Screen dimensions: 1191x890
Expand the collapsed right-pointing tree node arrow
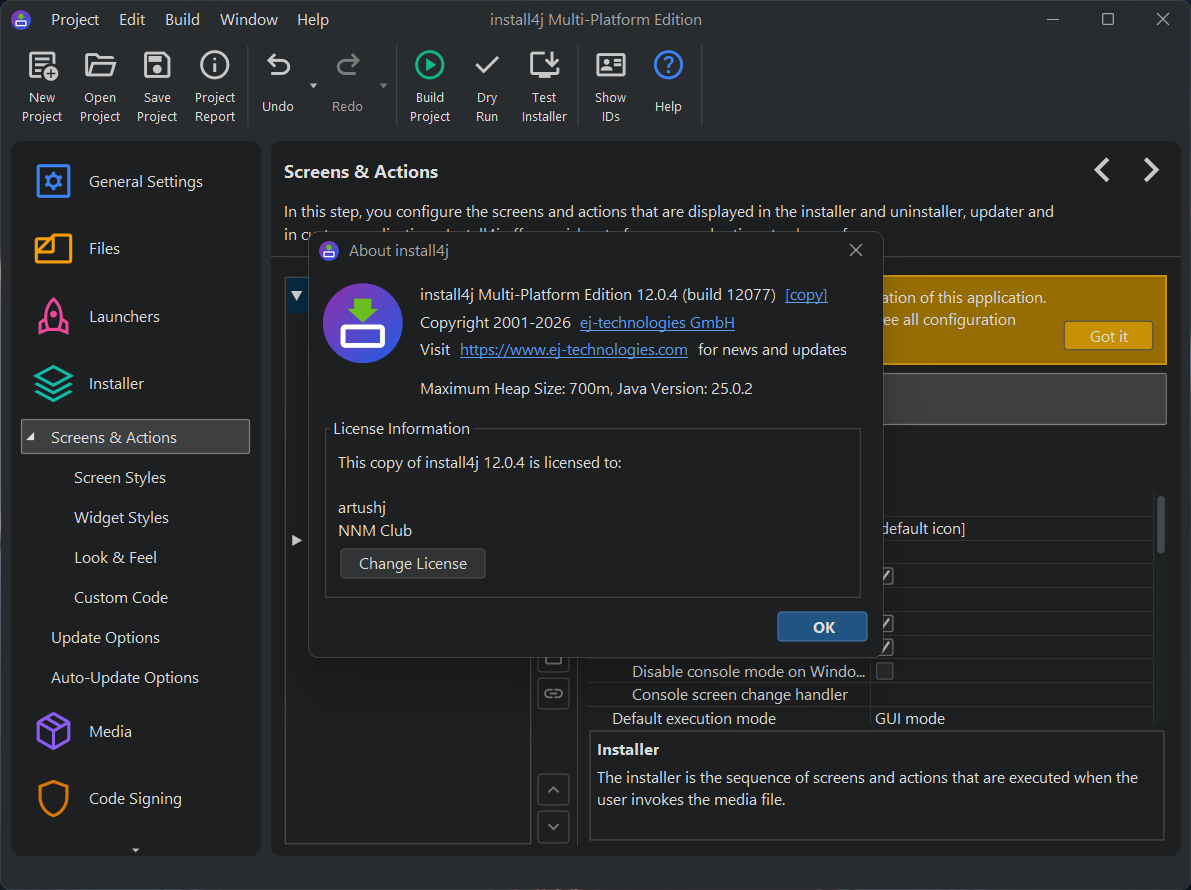click(x=296, y=540)
